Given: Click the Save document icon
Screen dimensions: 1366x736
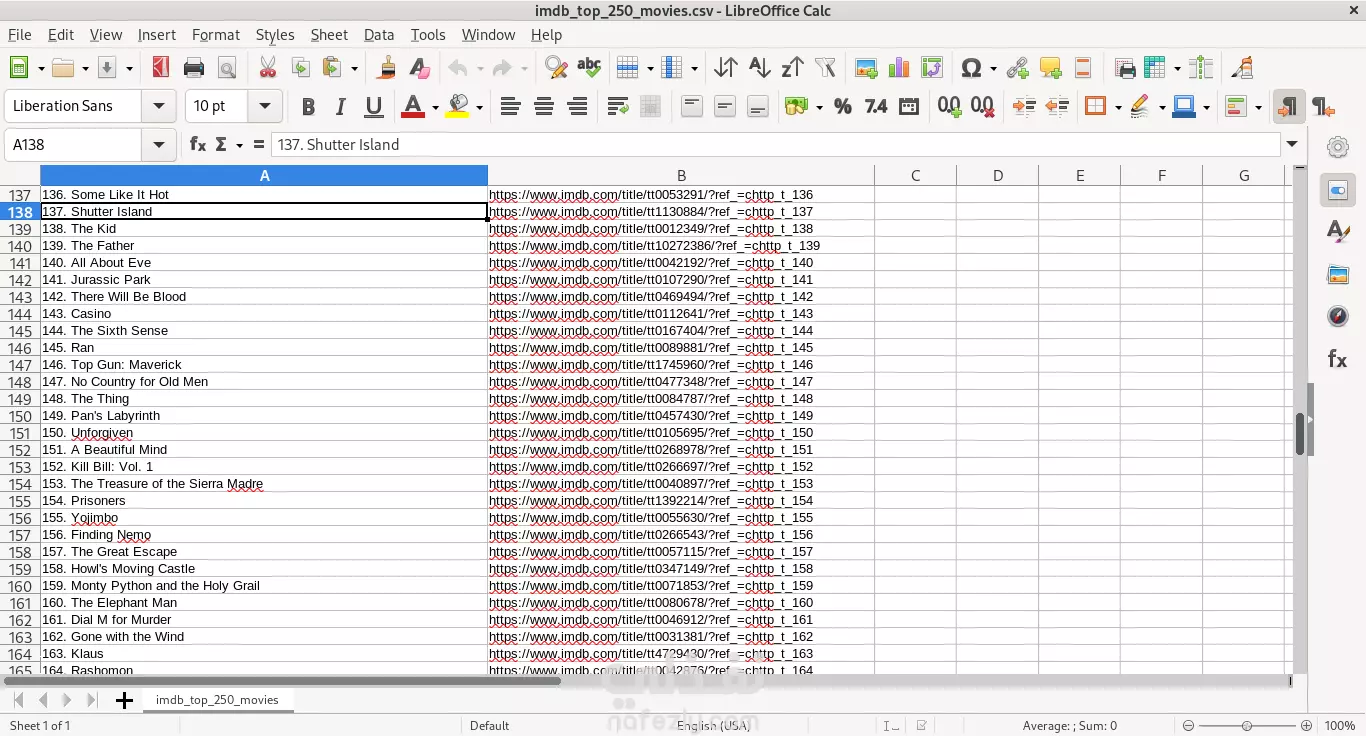Looking at the screenshot, I should point(107,68).
